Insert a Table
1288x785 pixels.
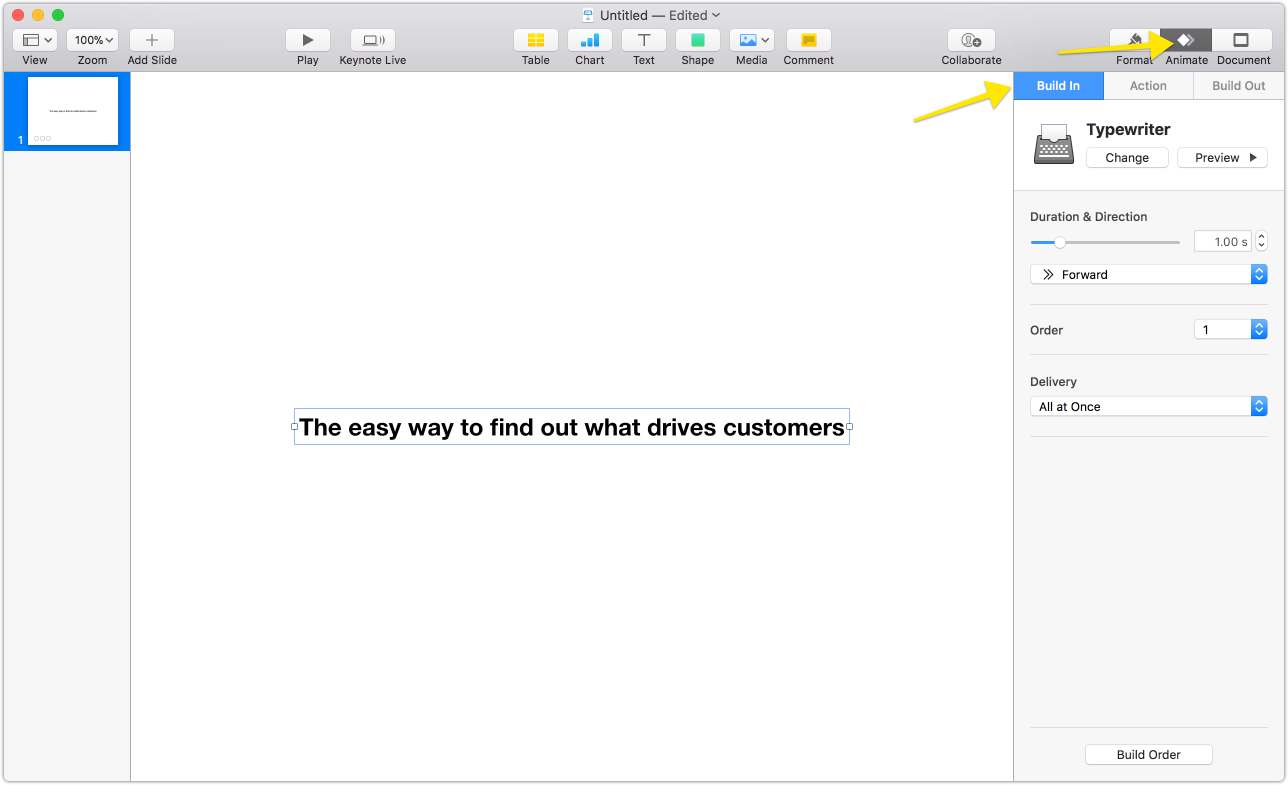[x=536, y=40]
